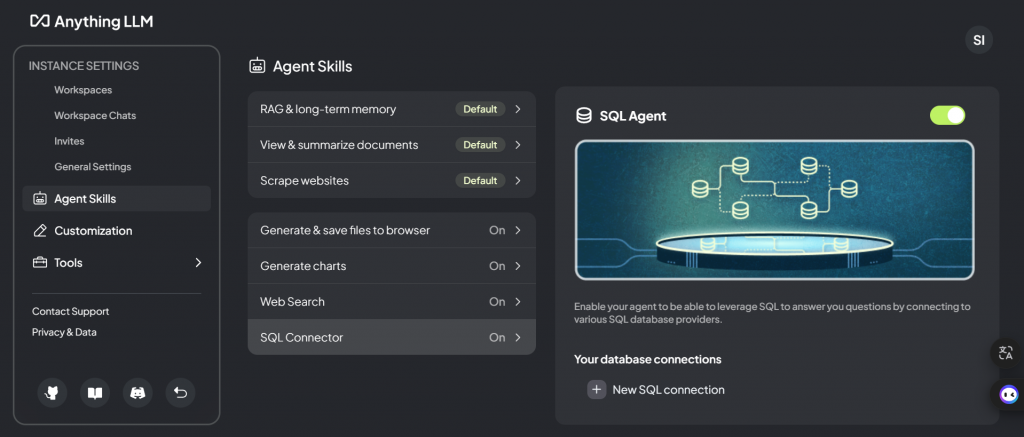This screenshot has width=1024, height=437.
Task: Open the Discord community icon
Action: 138,393
